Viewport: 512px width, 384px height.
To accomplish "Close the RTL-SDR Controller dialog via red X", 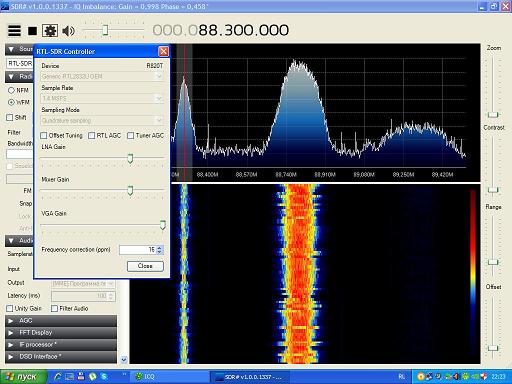I will 163,51.
